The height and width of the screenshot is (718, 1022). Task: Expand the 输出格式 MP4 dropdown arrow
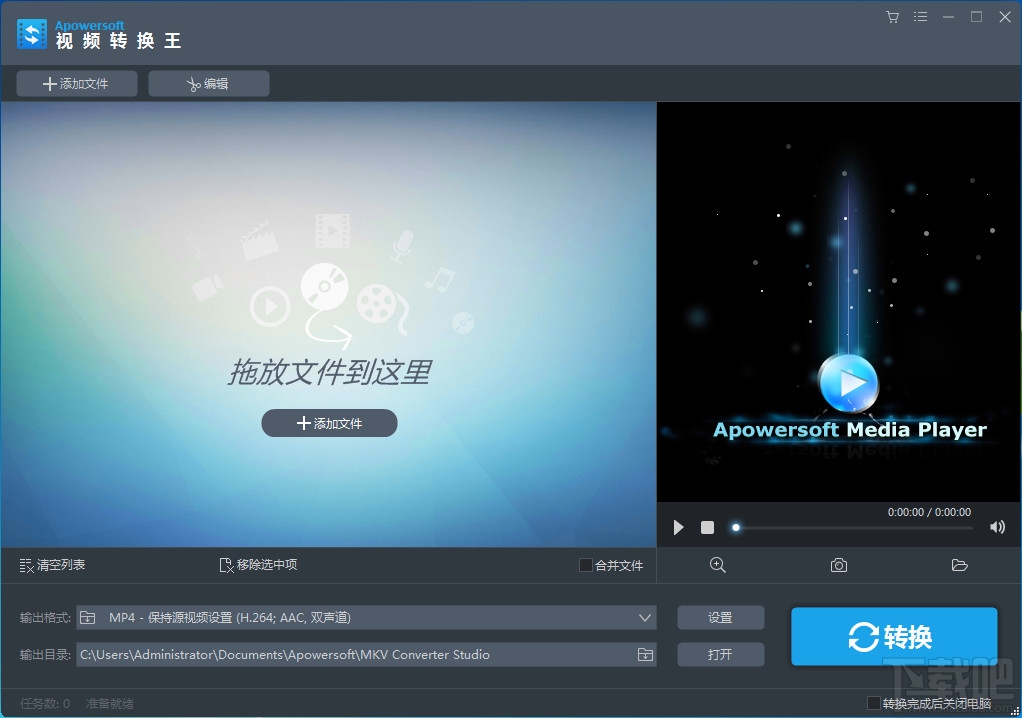click(x=645, y=618)
